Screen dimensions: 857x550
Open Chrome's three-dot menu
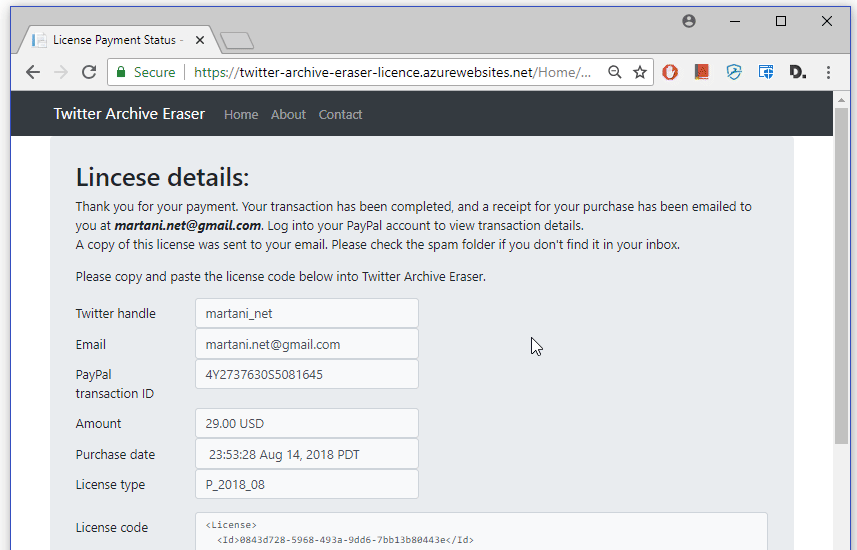pyautogui.click(x=829, y=72)
